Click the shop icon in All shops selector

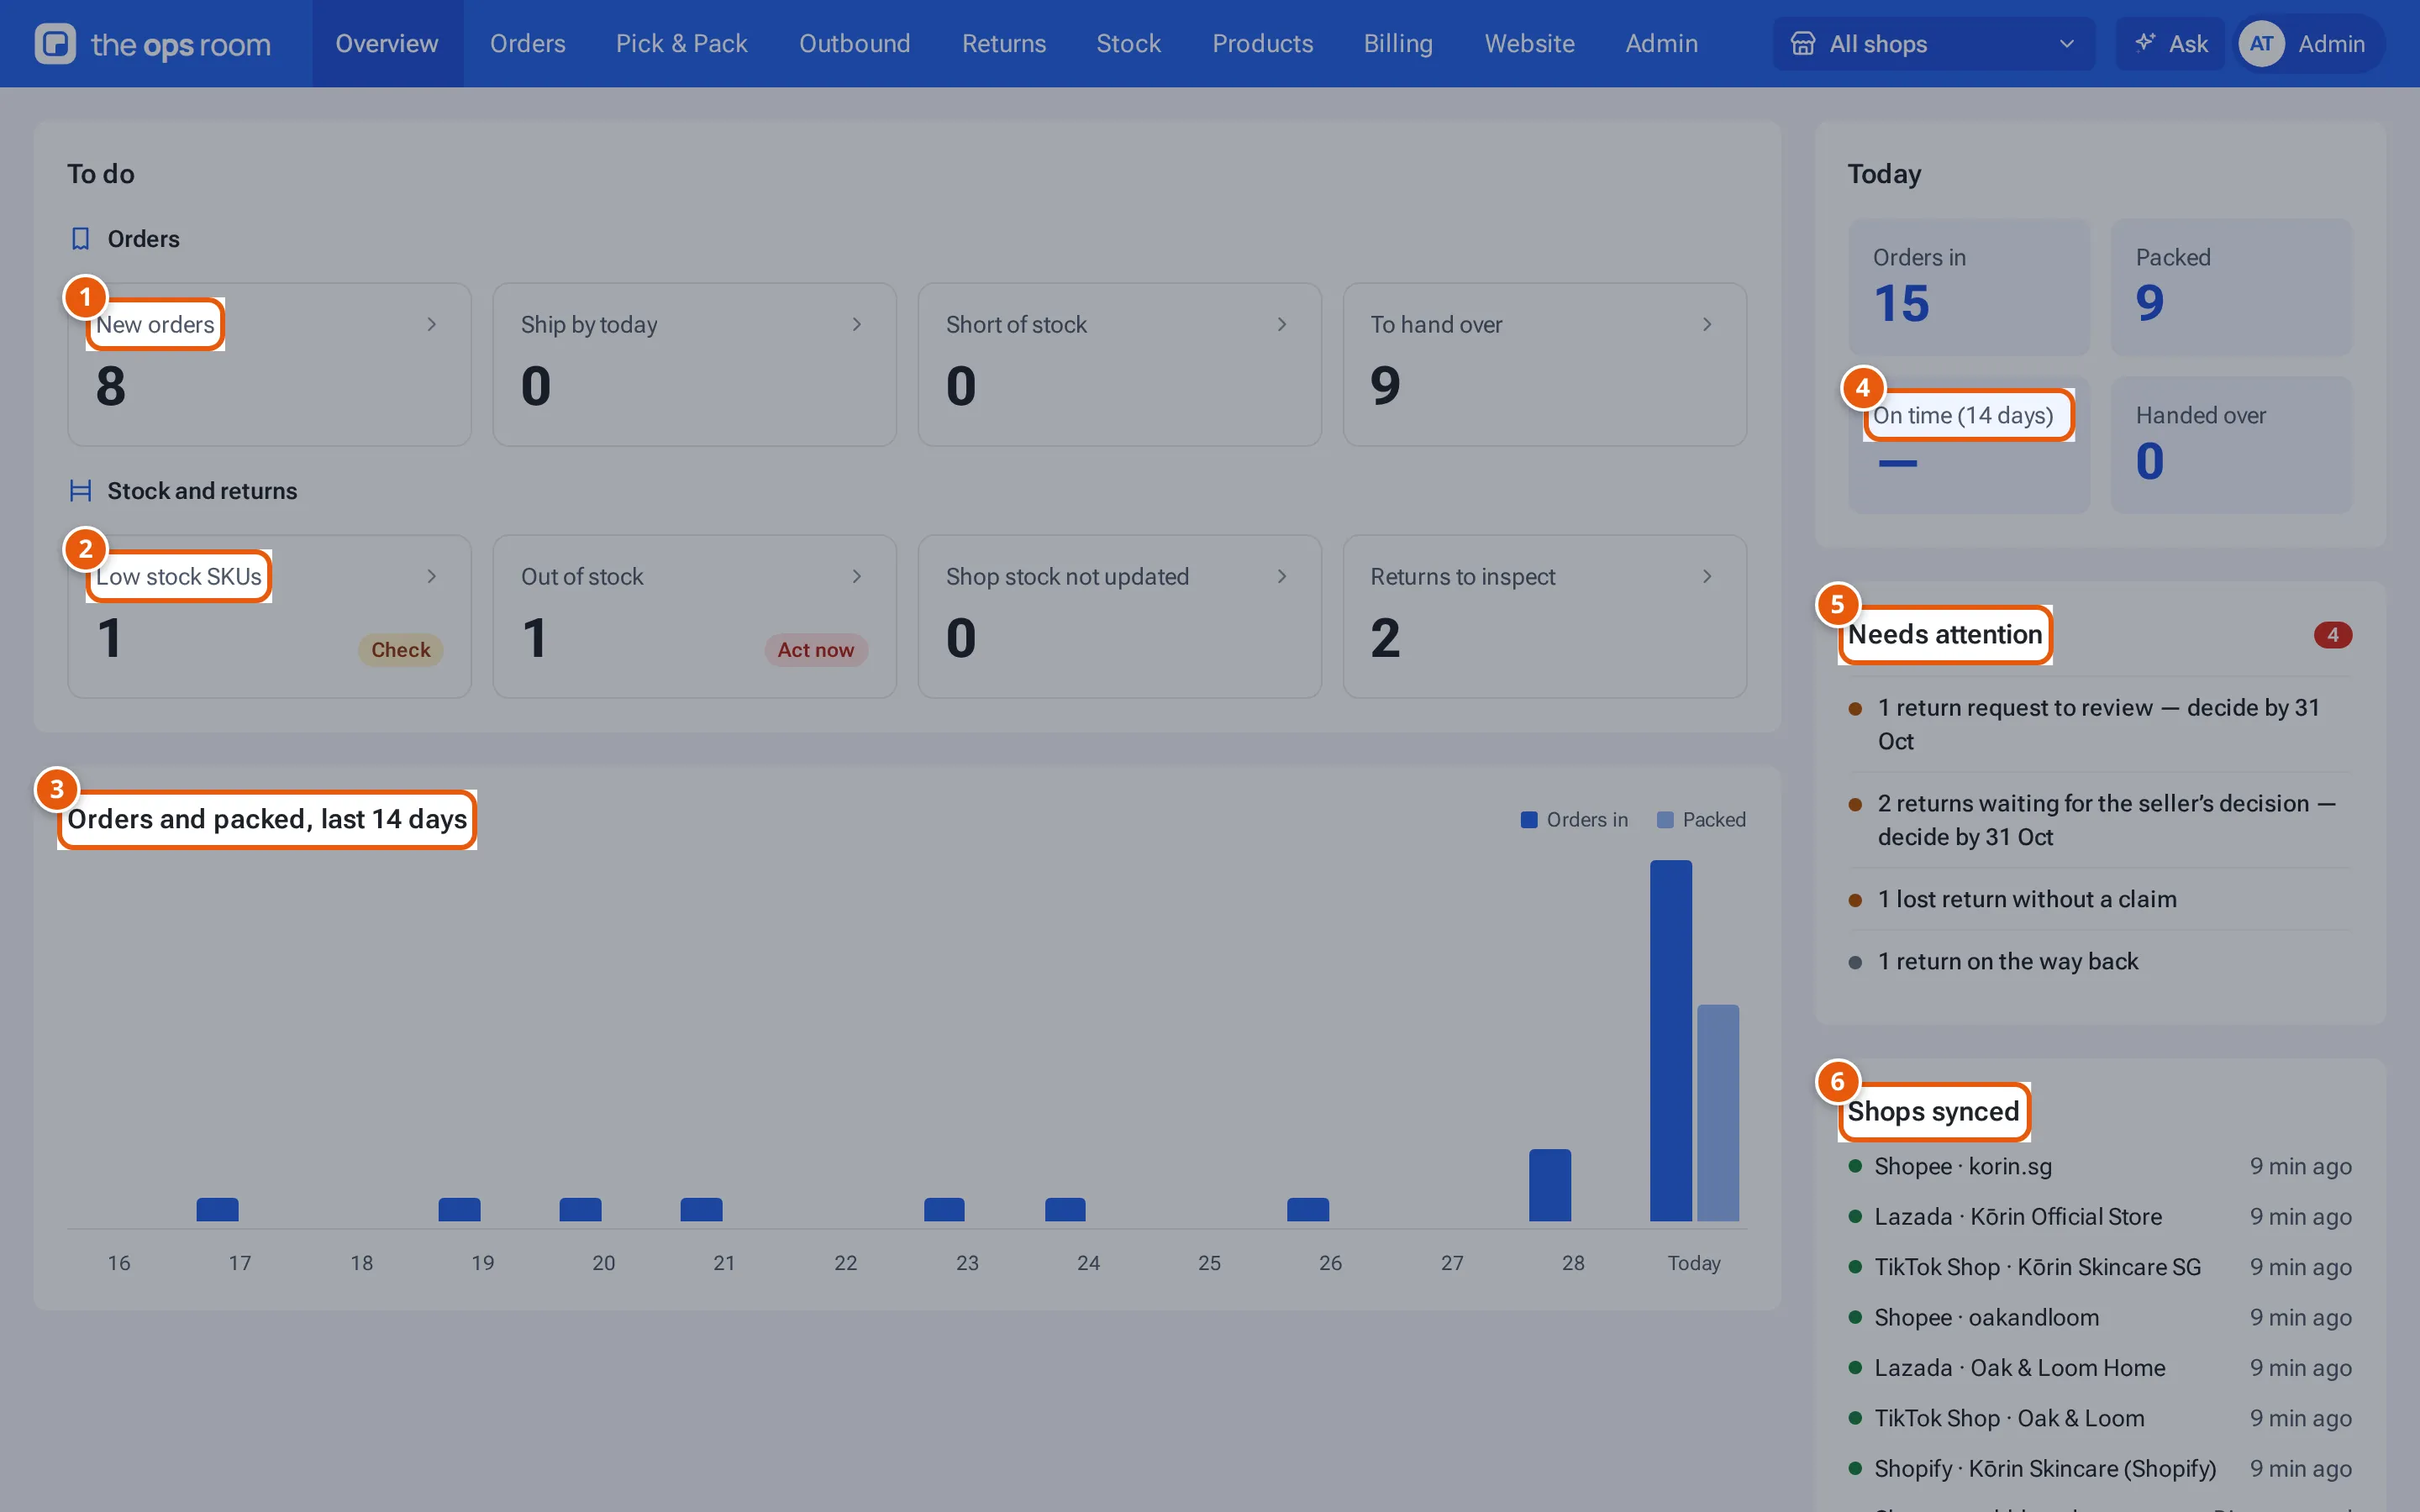pos(1802,44)
